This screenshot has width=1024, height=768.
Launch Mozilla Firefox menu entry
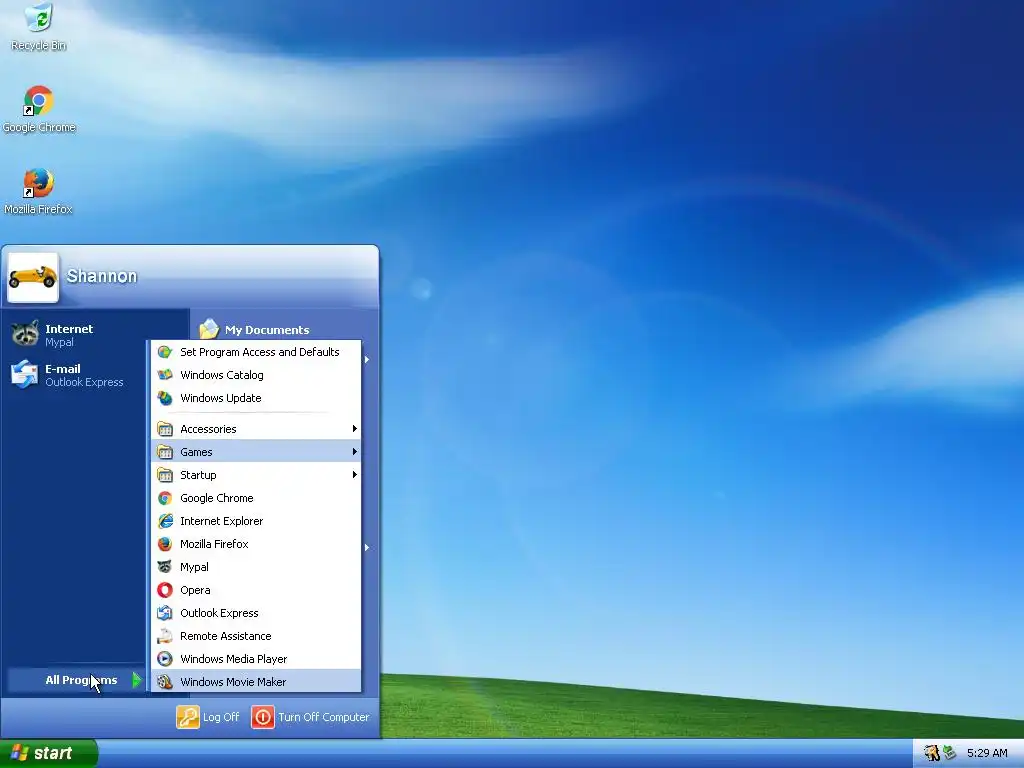click(x=256, y=544)
